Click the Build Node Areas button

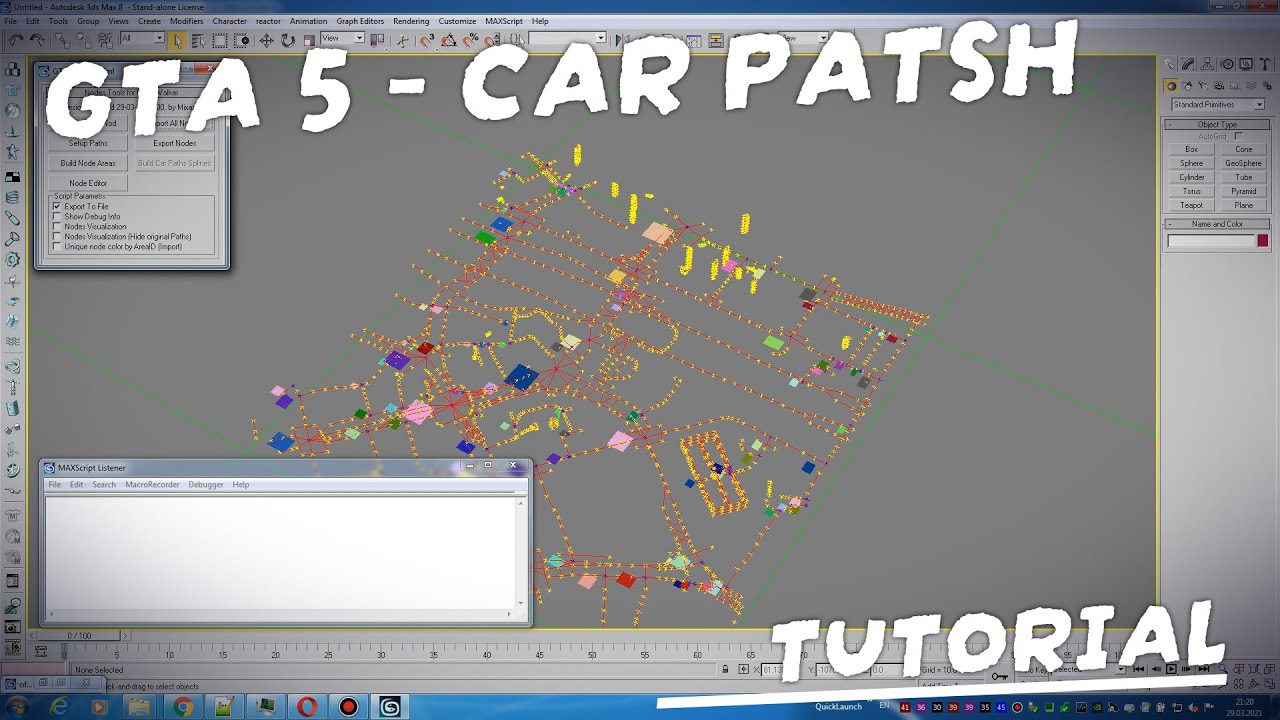coord(88,163)
